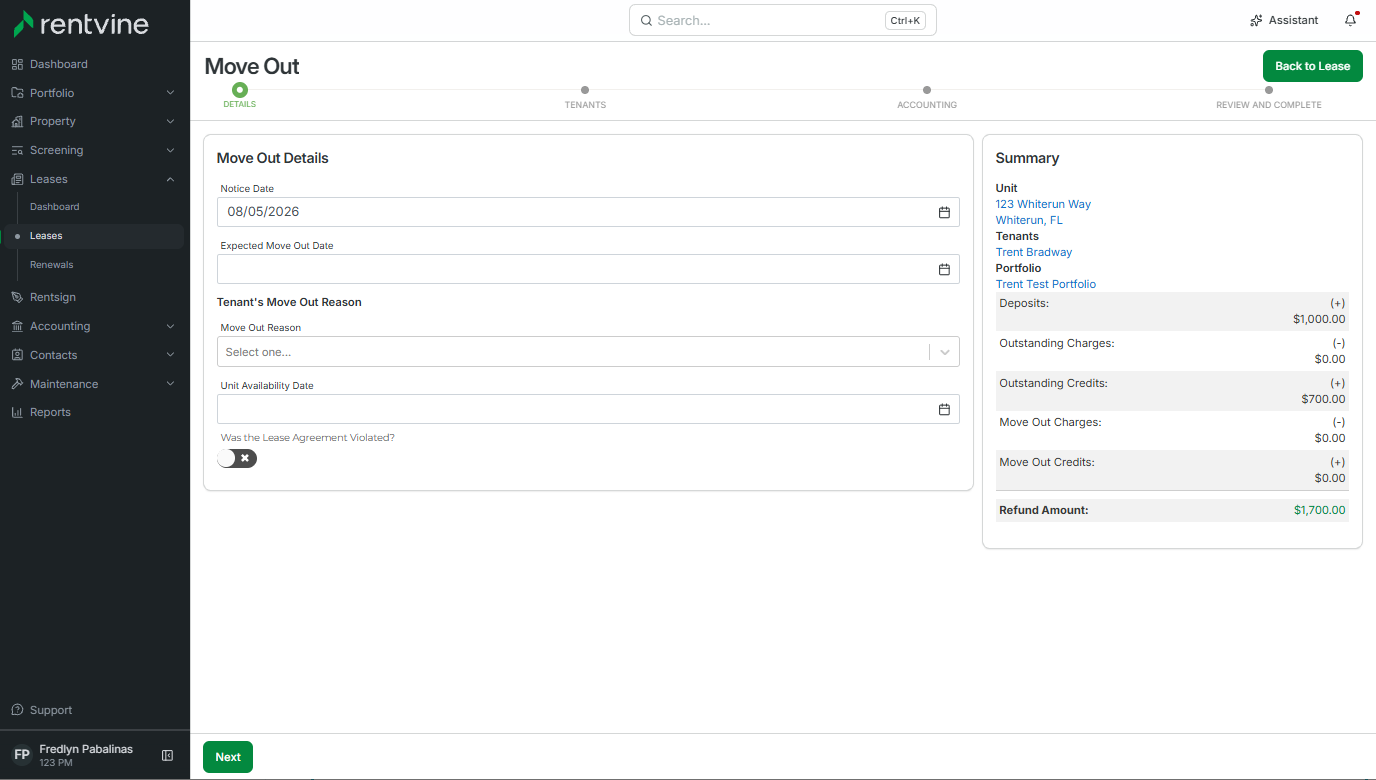Go to the Accounting step
Screen dimensions: 1376x780
point(927,97)
